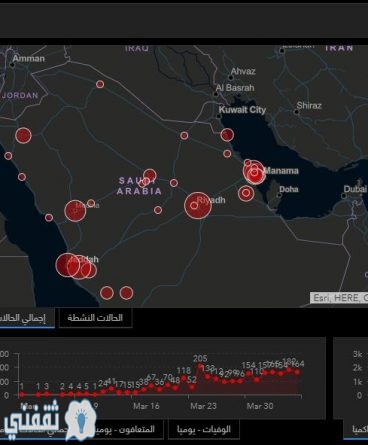Click the large Riyadh case bubble

point(198,205)
